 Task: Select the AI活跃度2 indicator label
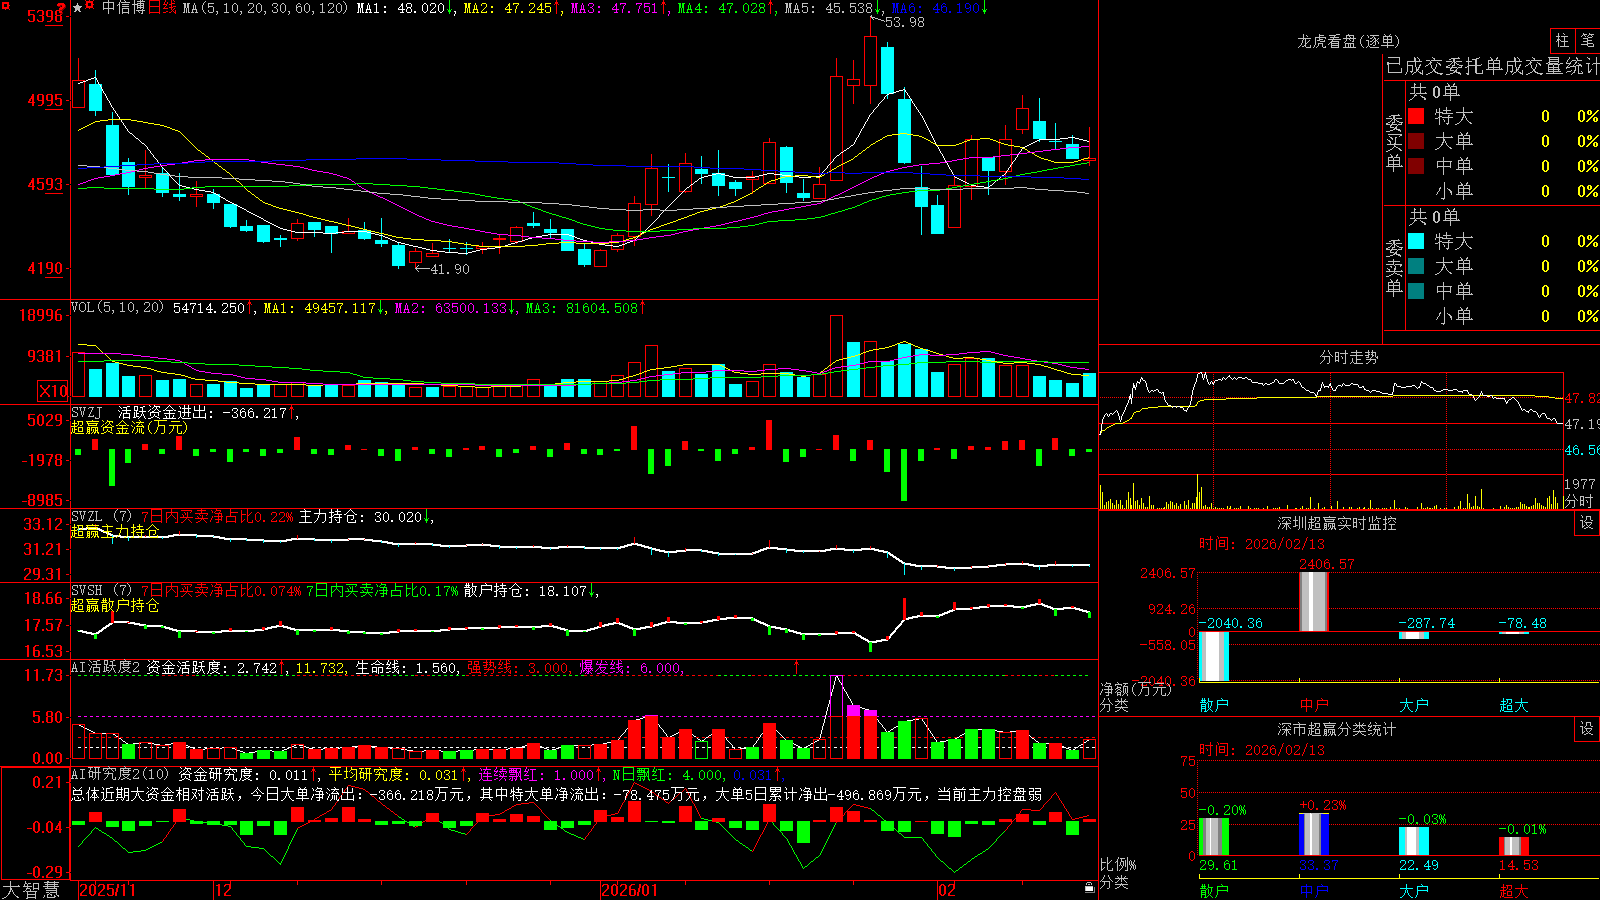point(106,668)
